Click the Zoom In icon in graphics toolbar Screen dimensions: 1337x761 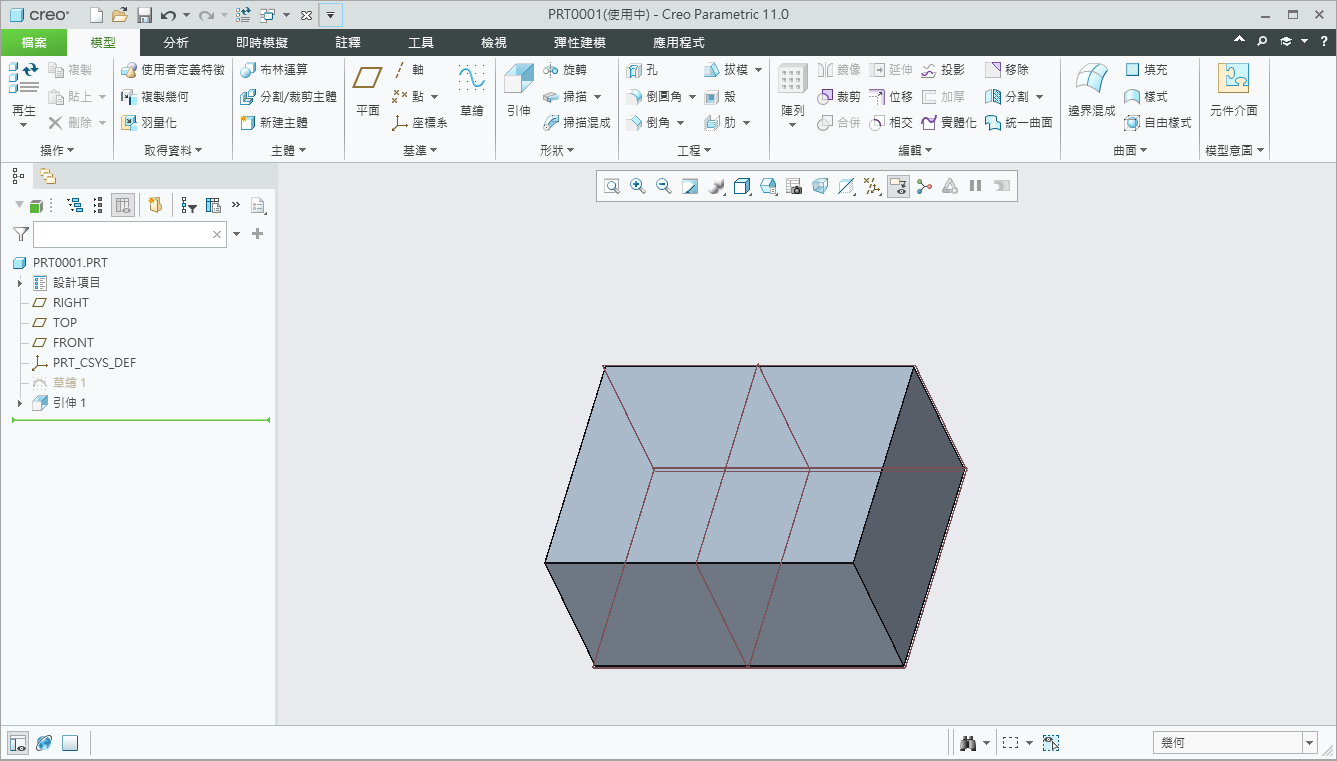[637, 186]
